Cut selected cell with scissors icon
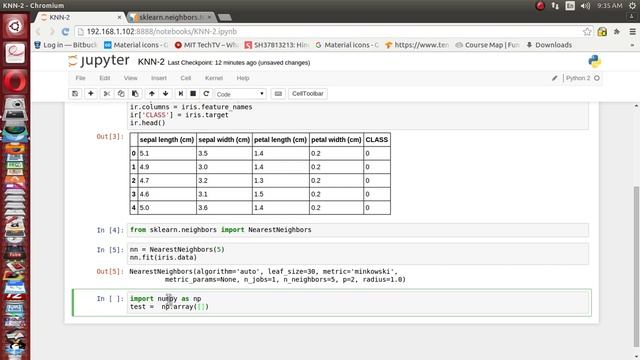This screenshot has height=360, width=640. click(x=107, y=93)
